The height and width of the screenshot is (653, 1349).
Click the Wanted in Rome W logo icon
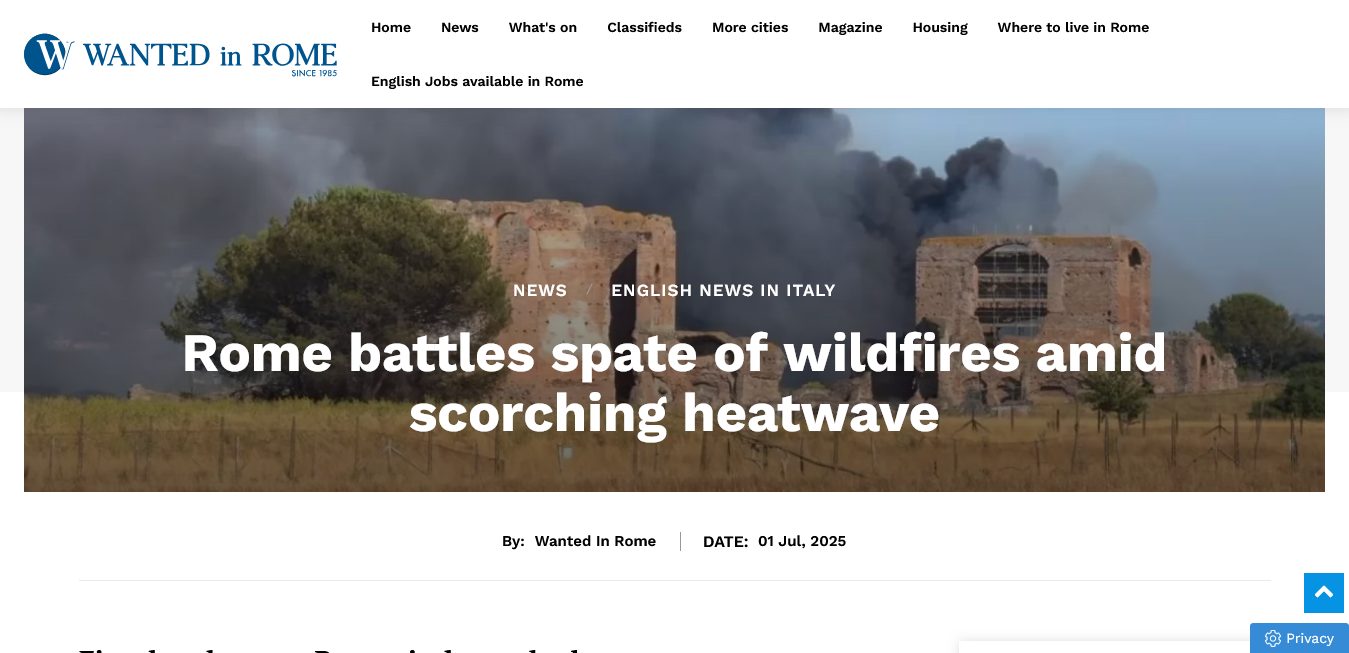[x=49, y=54]
